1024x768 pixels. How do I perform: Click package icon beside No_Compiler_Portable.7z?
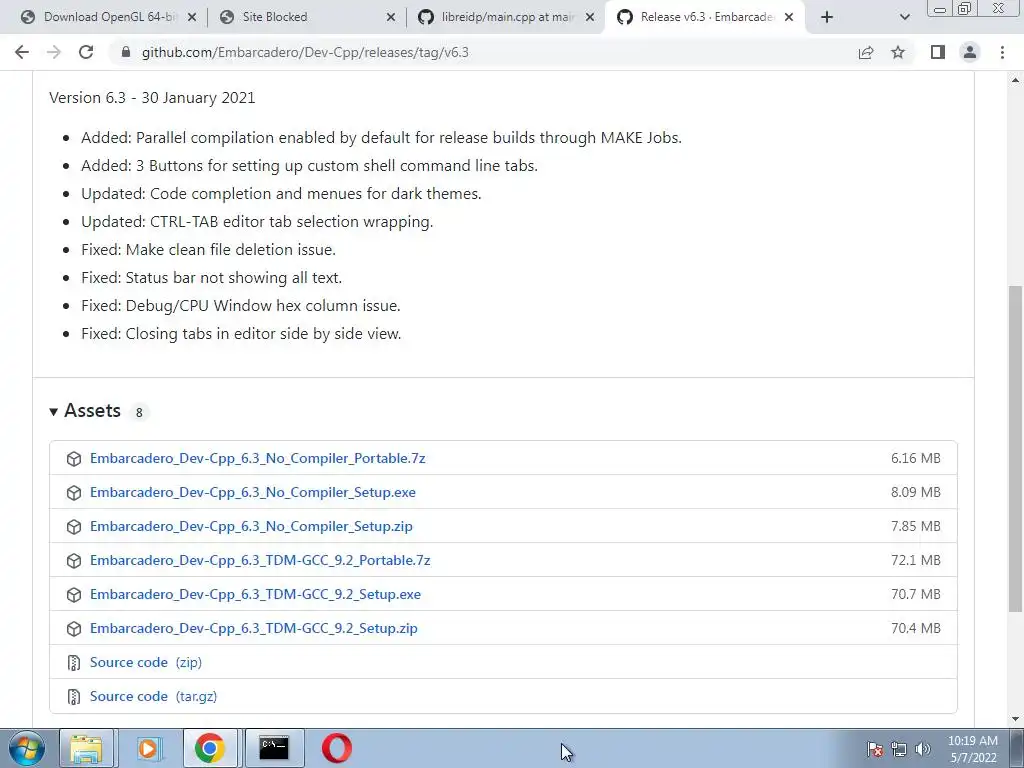coord(74,458)
